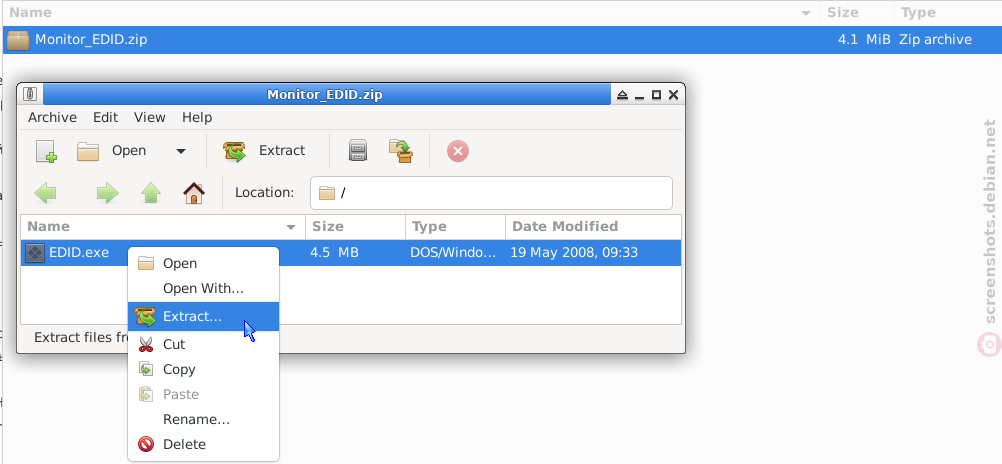The image size is (1002, 464).
Task: Select Extract... in the context menu
Action: tap(203, 316)
